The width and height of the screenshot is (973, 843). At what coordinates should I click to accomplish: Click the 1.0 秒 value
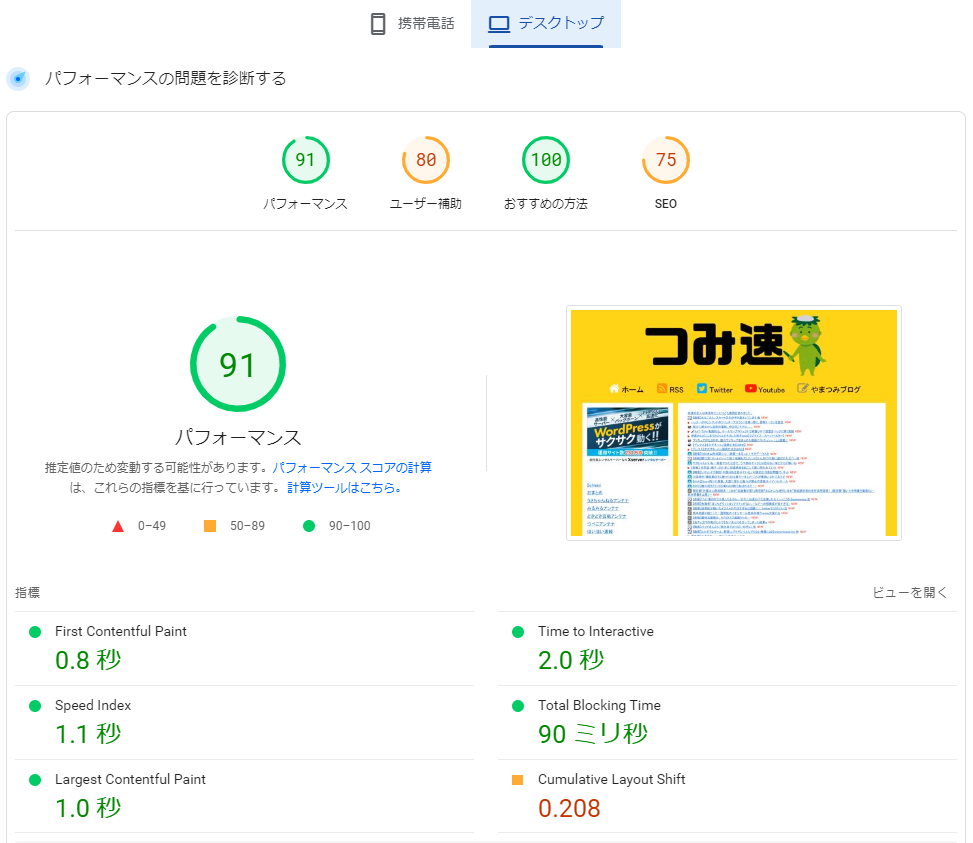coord(88,808)
